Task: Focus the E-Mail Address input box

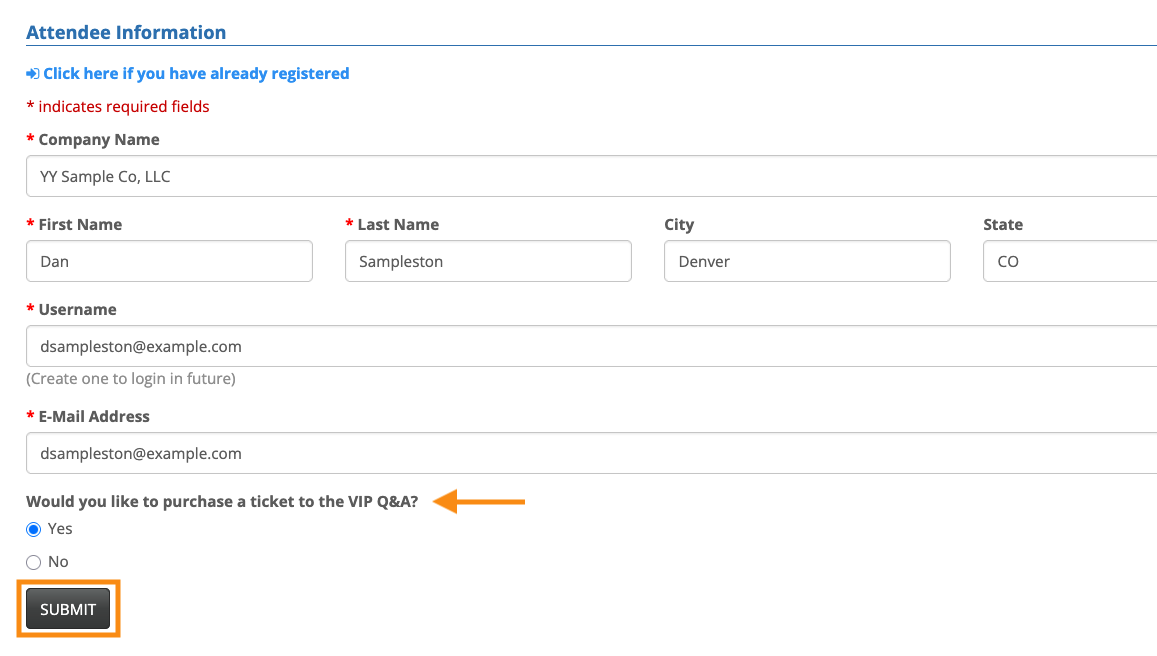Action: click(590, 454)
